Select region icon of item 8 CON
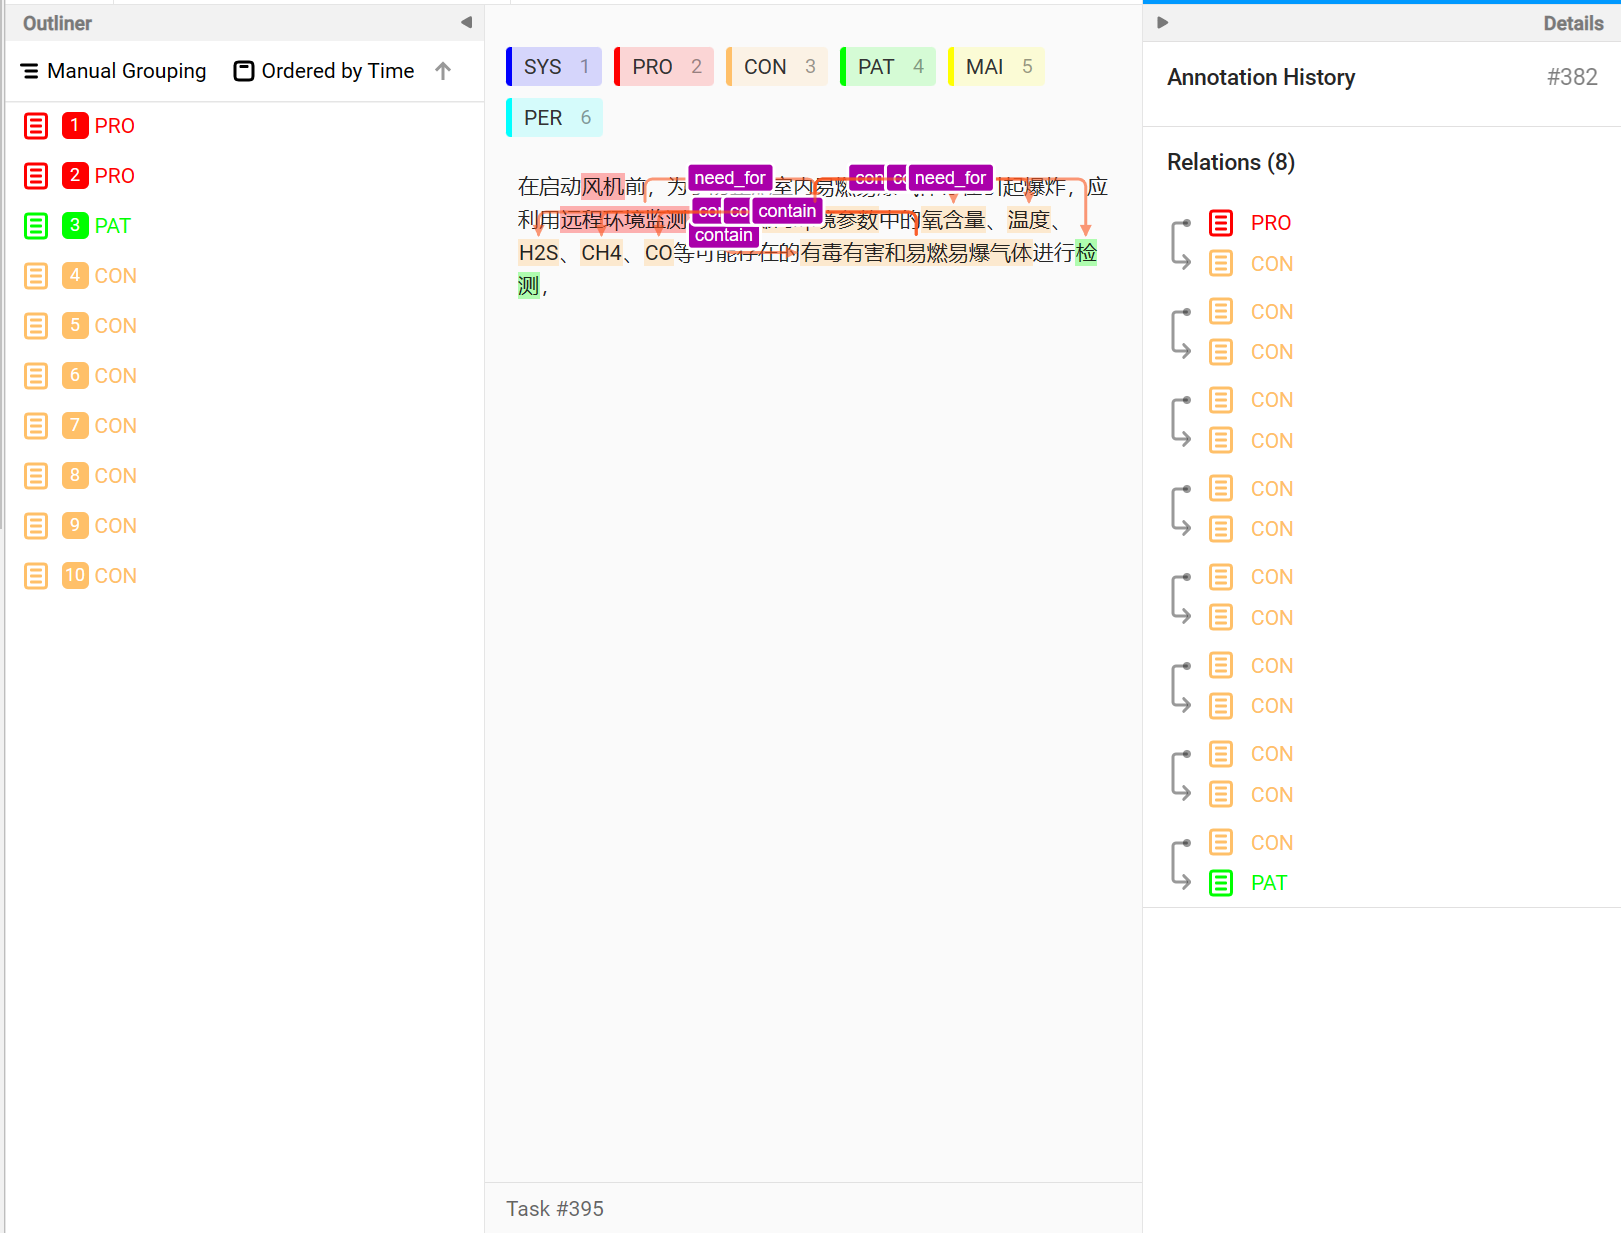Image resolution: width=1621 pixels, height=1233 pixels. [36, 476]
